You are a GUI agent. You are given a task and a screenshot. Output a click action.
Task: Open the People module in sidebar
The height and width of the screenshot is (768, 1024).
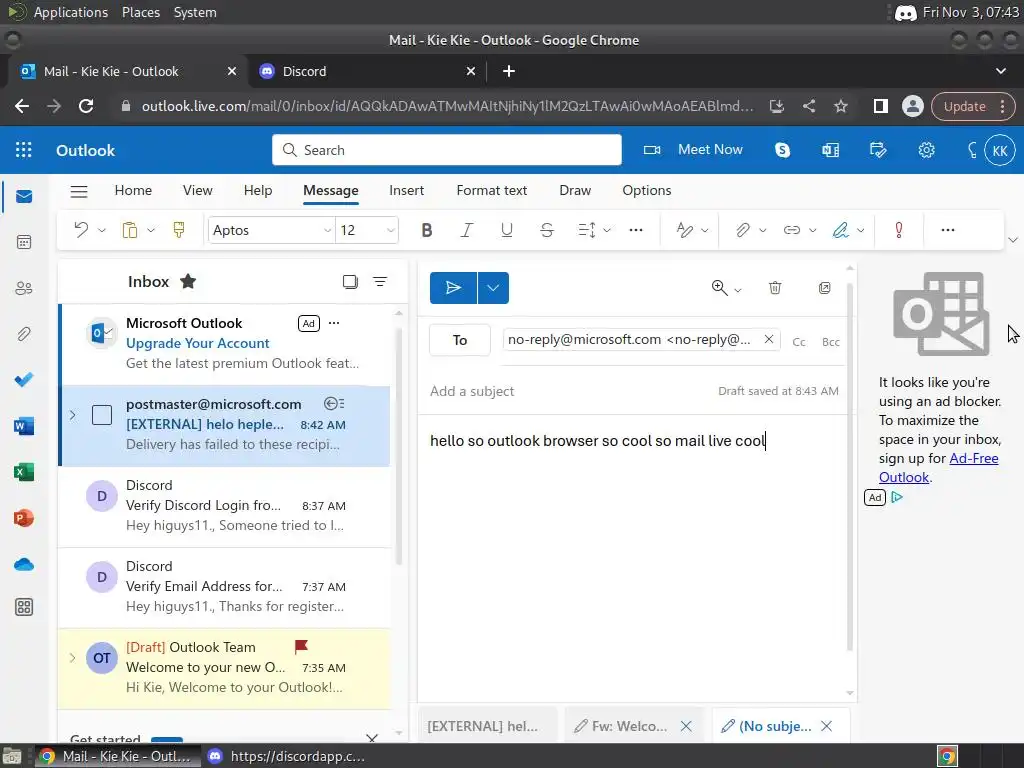[24, 288]
